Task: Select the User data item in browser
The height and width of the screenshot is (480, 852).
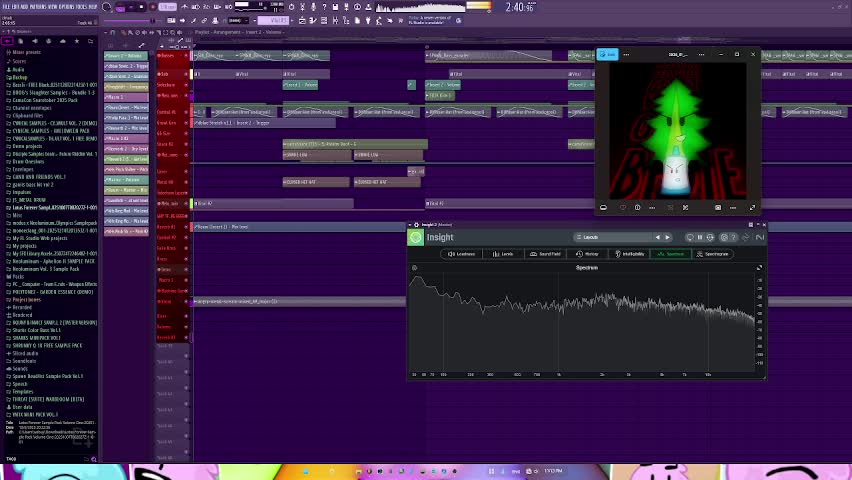Action: coord(20,407)
